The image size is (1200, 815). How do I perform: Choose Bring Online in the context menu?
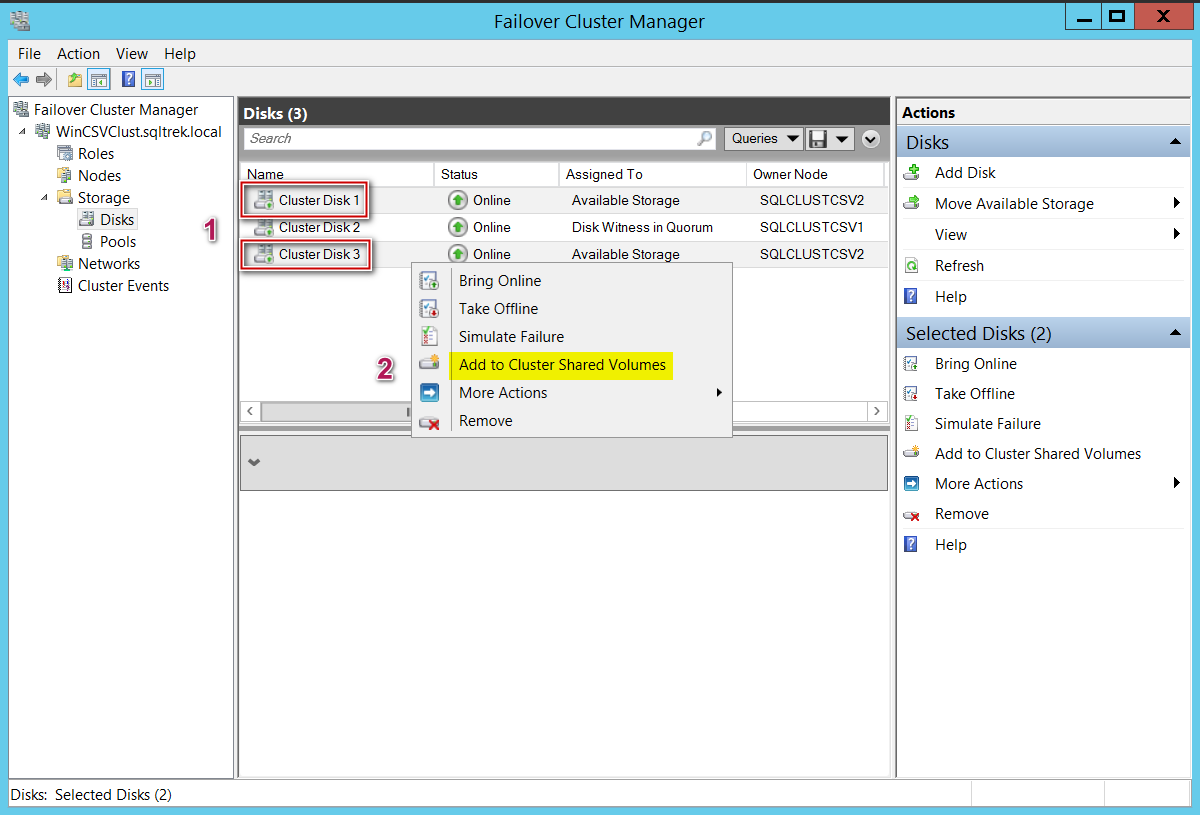point(500,281)
